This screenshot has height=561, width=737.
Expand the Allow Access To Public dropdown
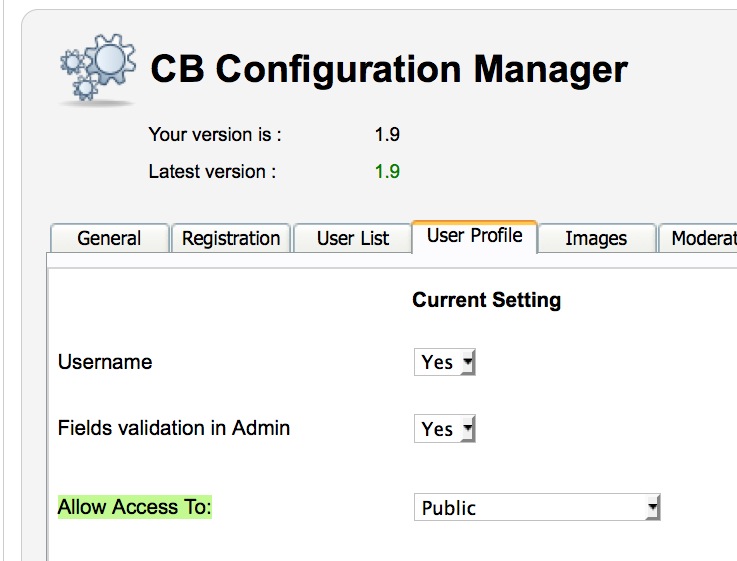coord(537,507)
